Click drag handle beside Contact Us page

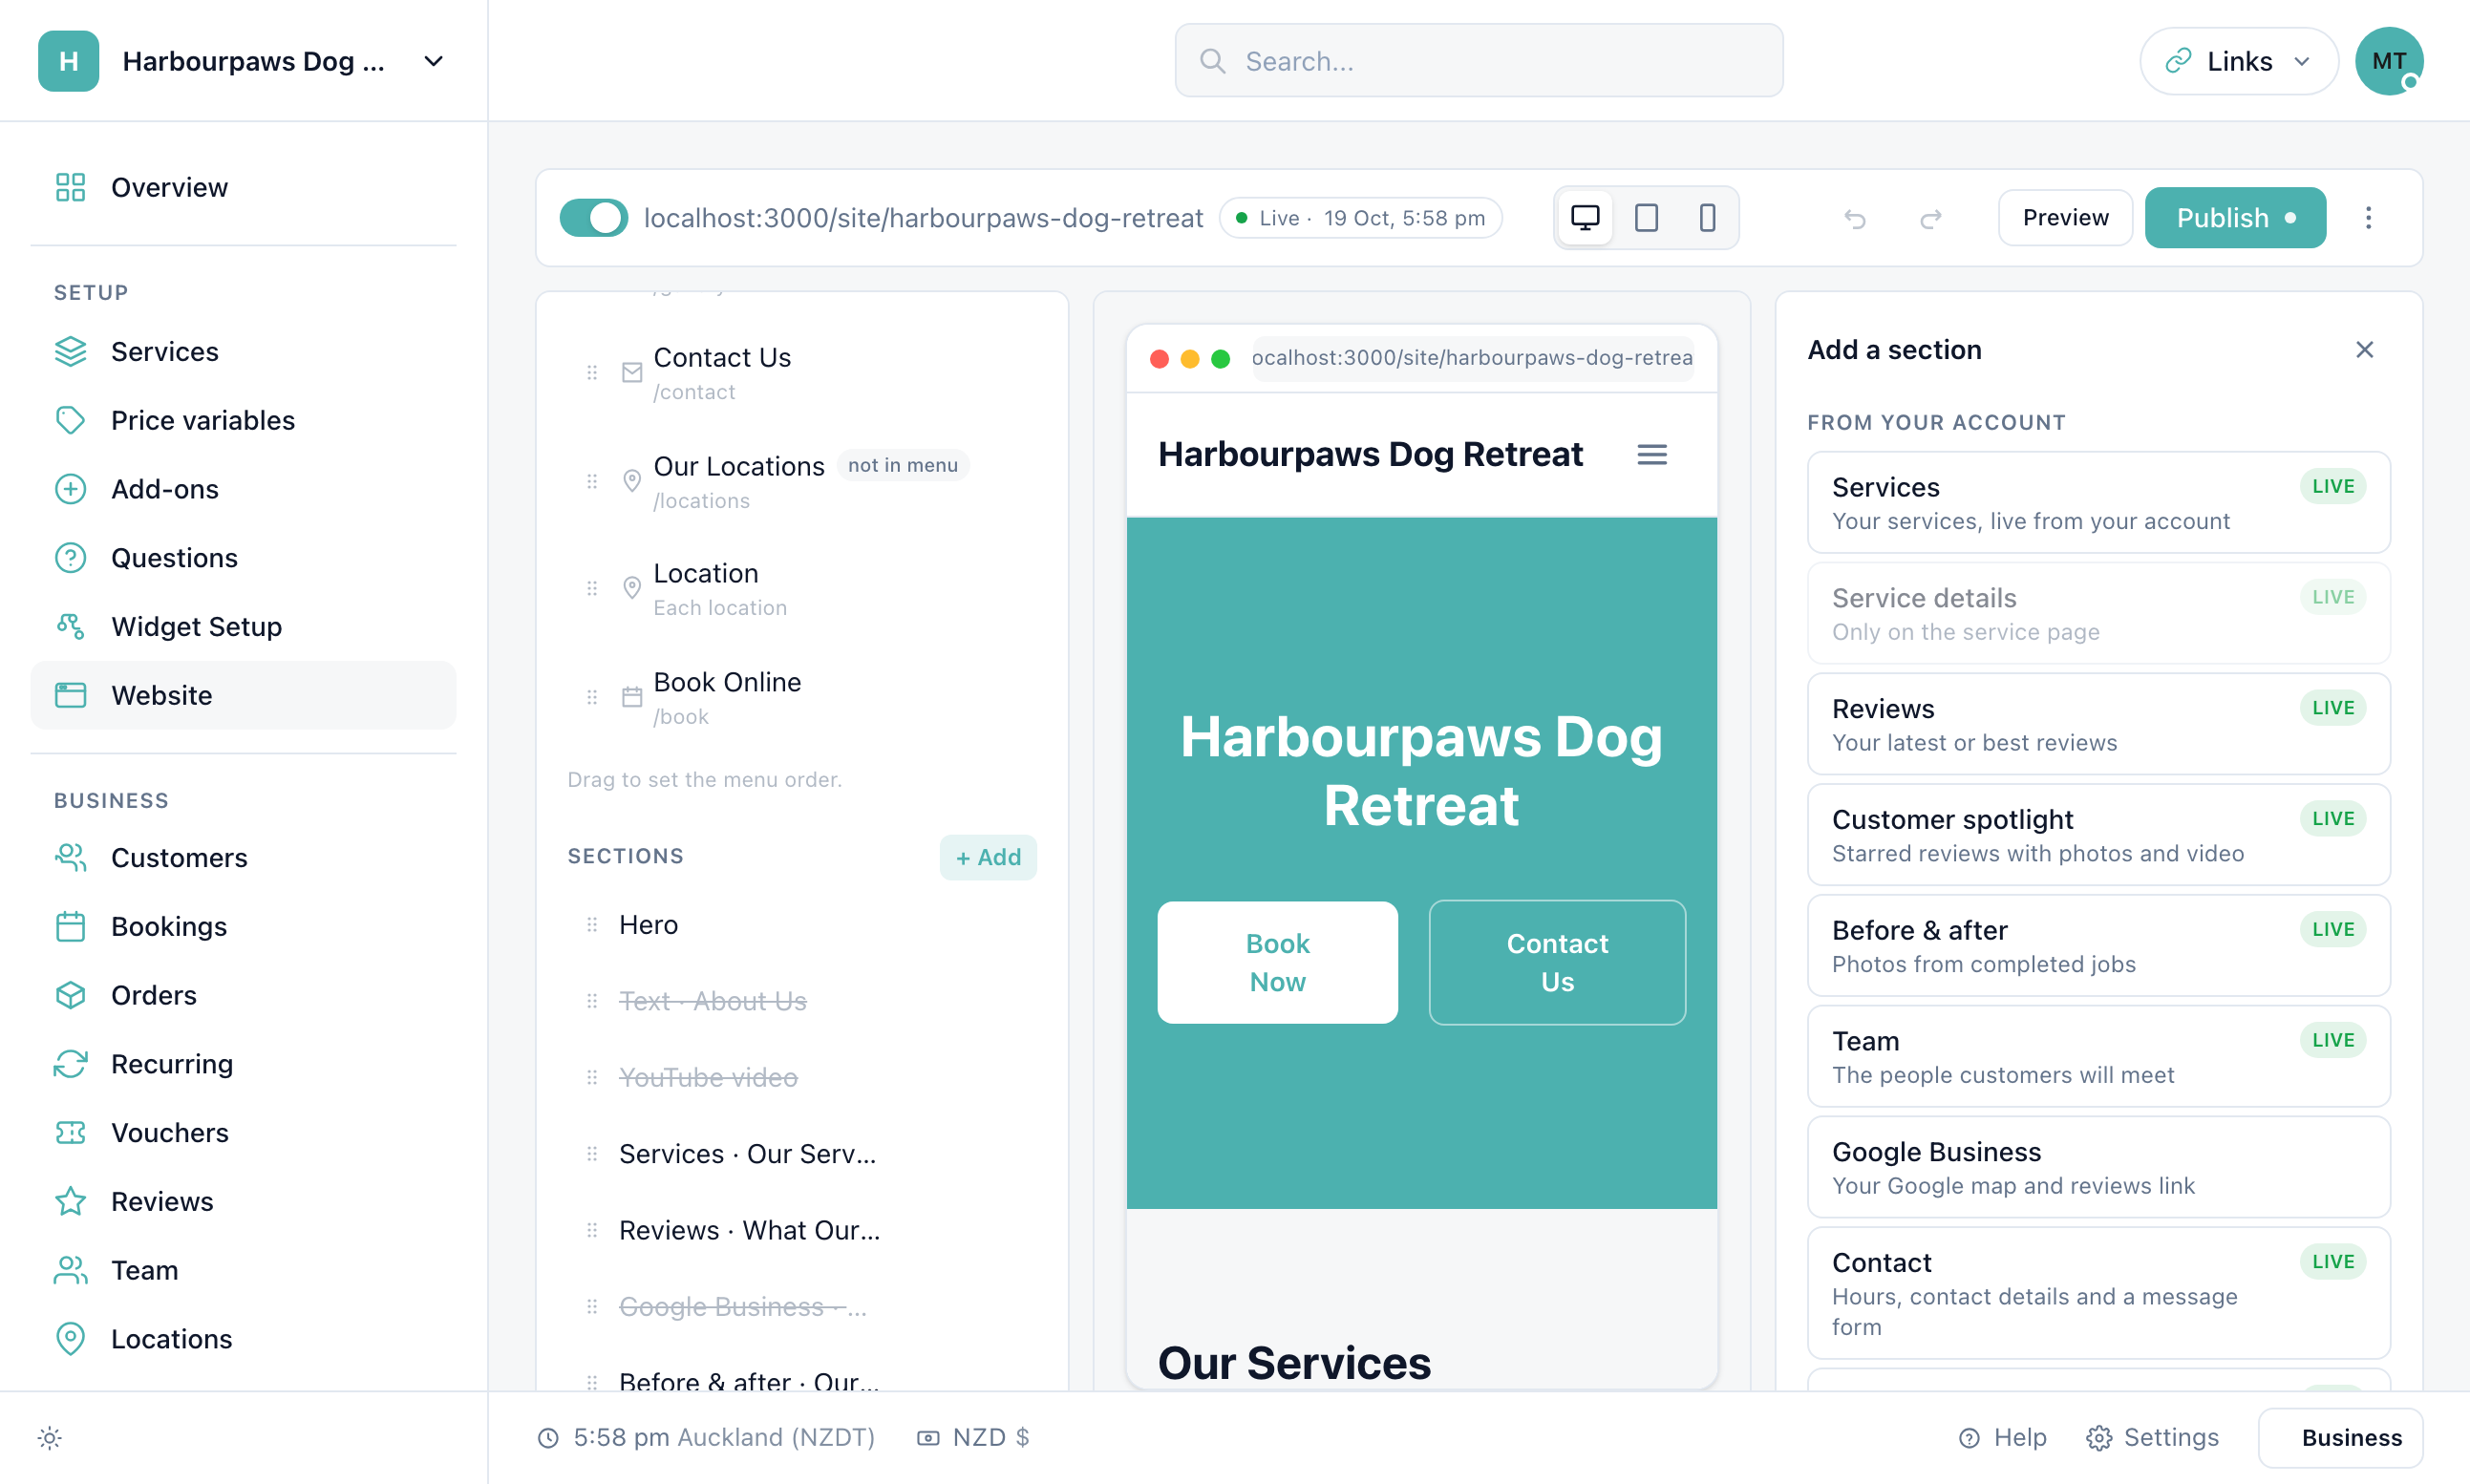(592, 373)
